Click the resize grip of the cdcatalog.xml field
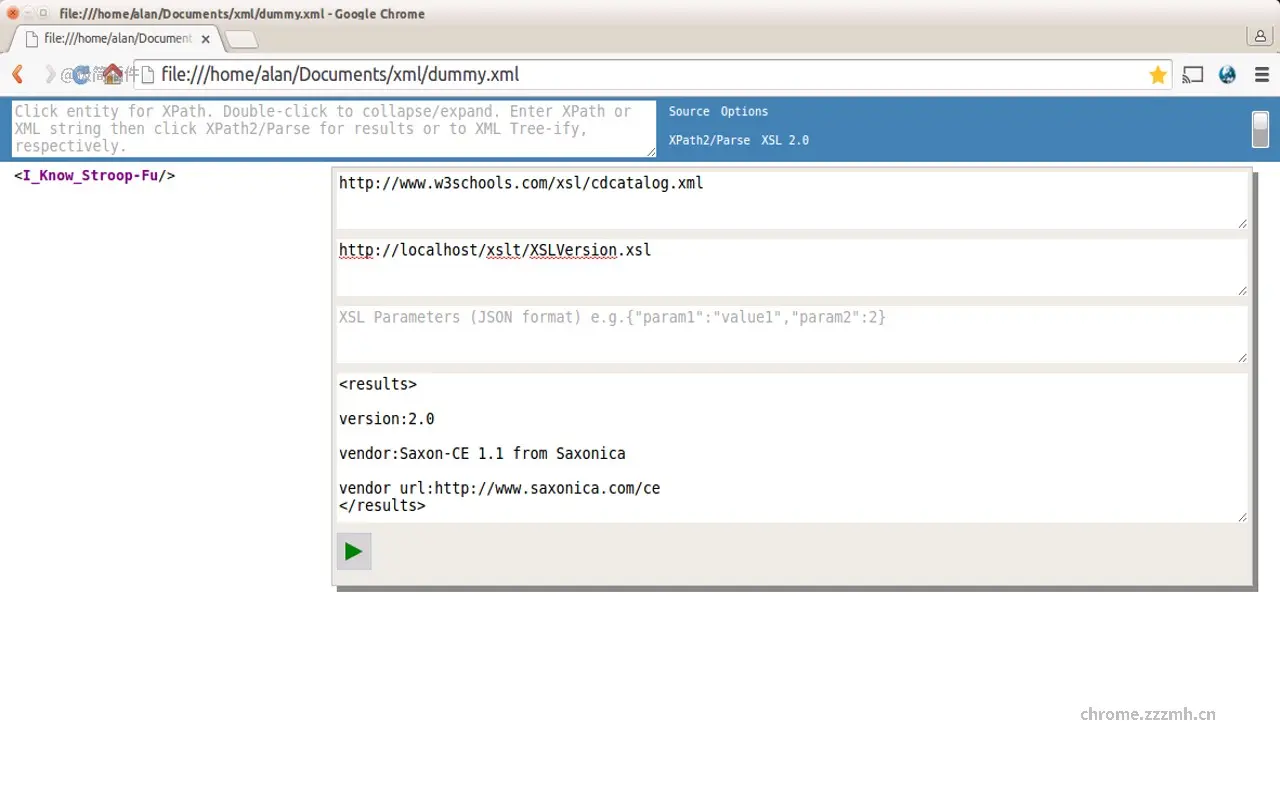This screenshot has height=800, width=1280. click(1242, 223)
